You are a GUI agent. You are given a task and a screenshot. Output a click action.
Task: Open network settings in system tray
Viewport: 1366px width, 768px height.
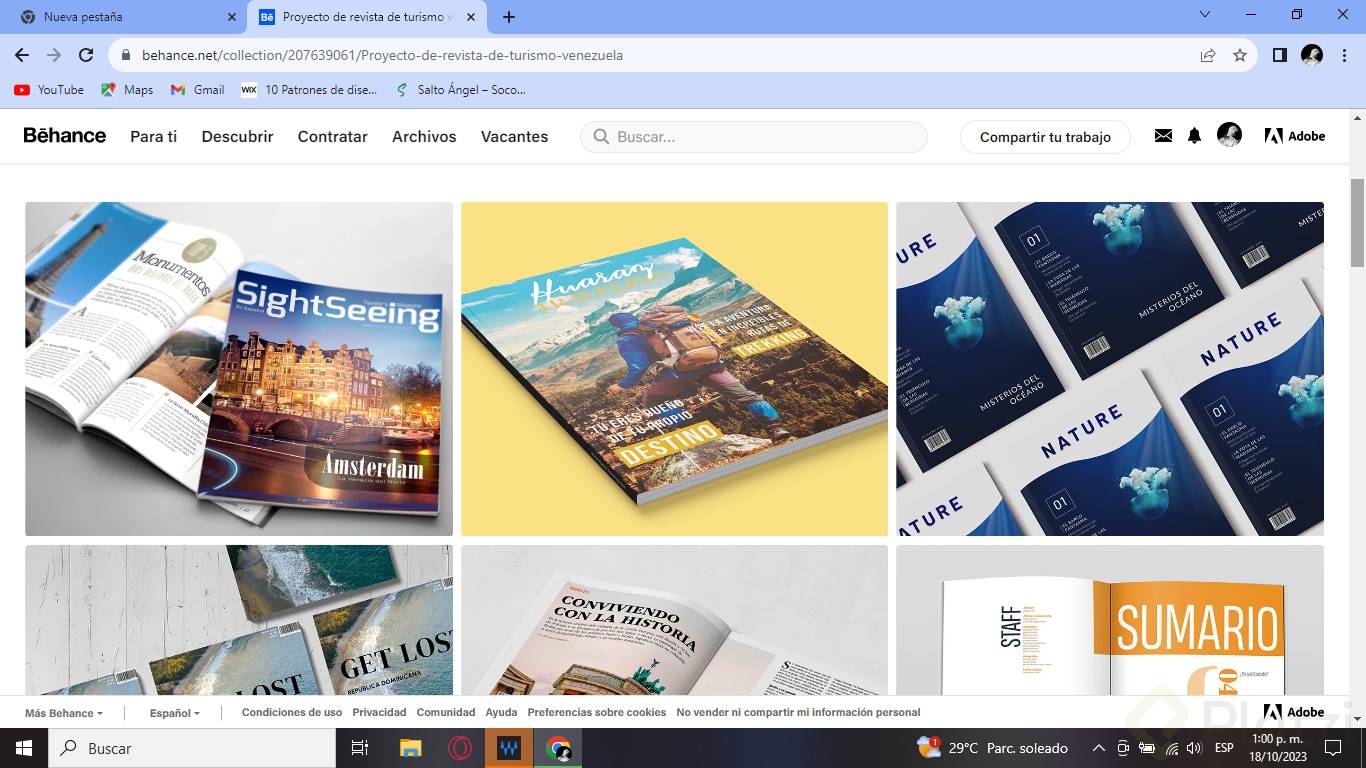point(1171,748)
